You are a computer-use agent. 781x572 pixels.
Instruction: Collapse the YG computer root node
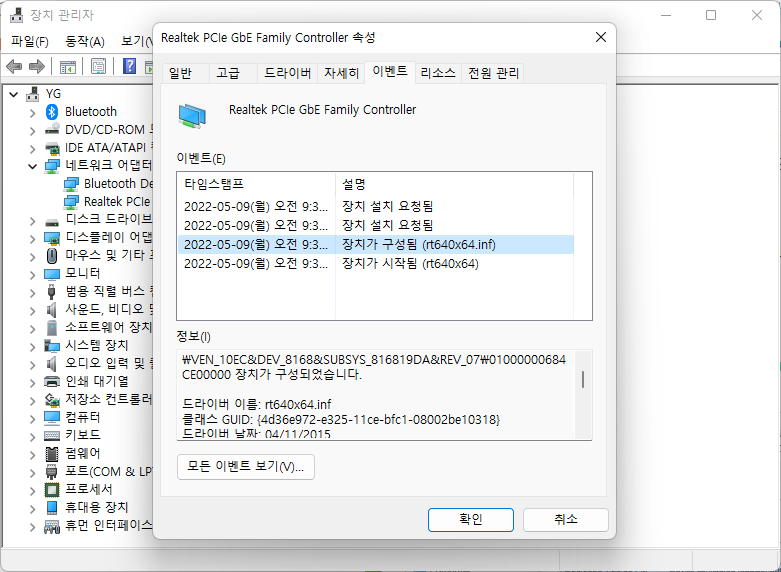[14, 94]
